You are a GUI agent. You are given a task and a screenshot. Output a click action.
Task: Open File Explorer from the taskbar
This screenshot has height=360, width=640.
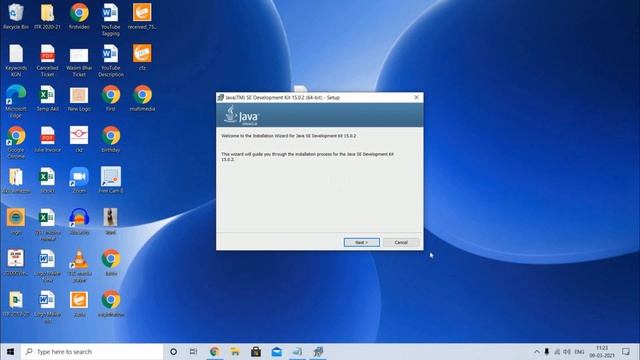235,351
